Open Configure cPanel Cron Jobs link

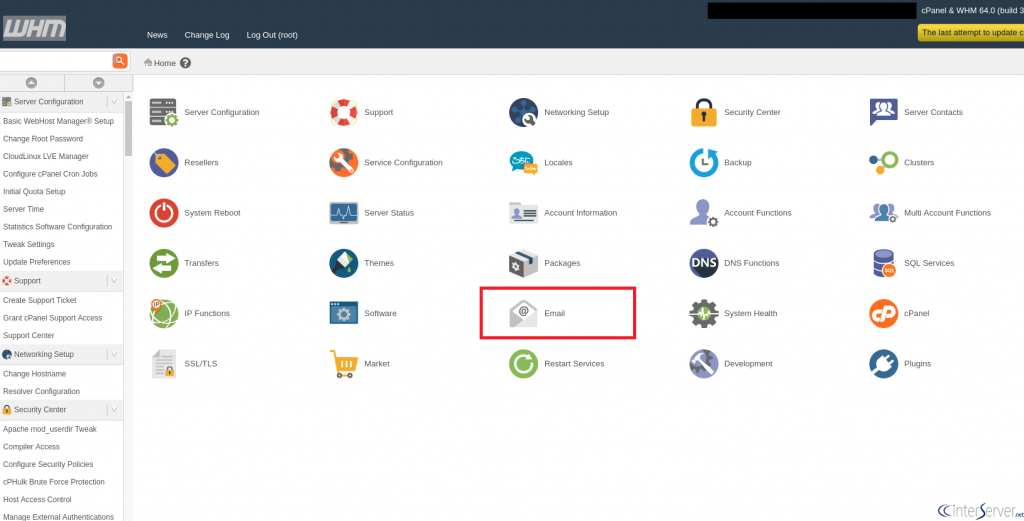pyautogui.click(x=50, y=174)
